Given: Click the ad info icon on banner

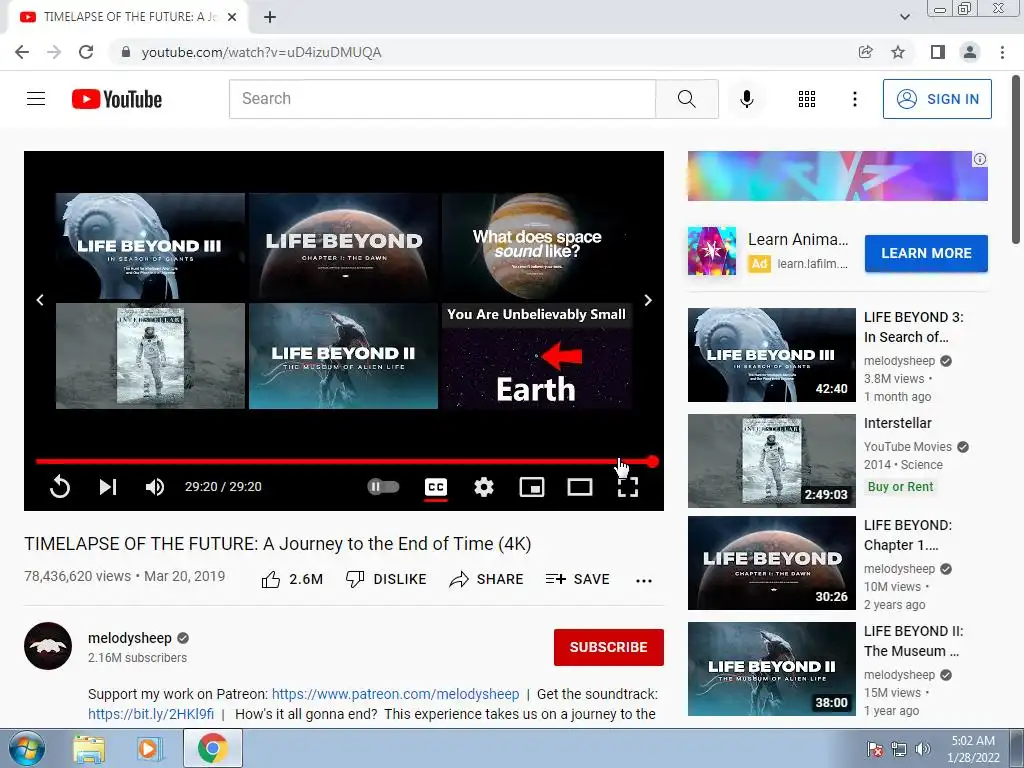Looking at the screenshot, I should (x=980, y=159).
